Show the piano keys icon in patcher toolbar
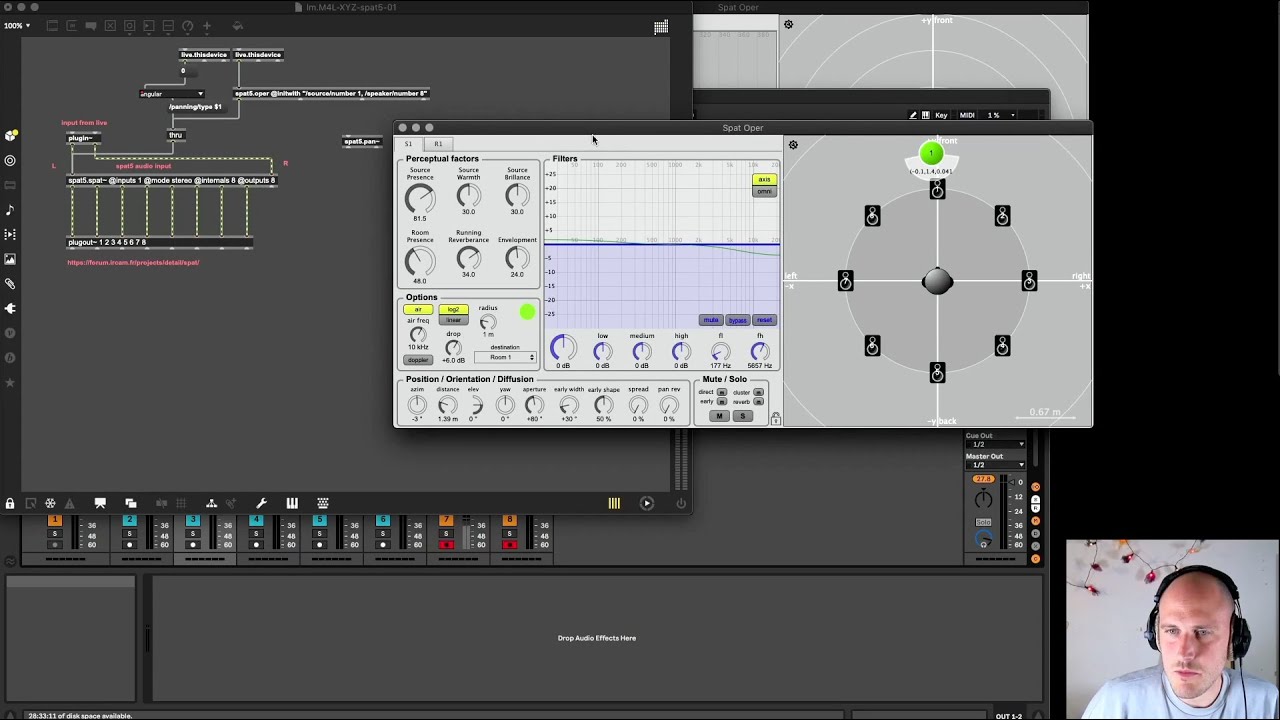The width and height of the screenshot is (1280, 720). point(292,503)
